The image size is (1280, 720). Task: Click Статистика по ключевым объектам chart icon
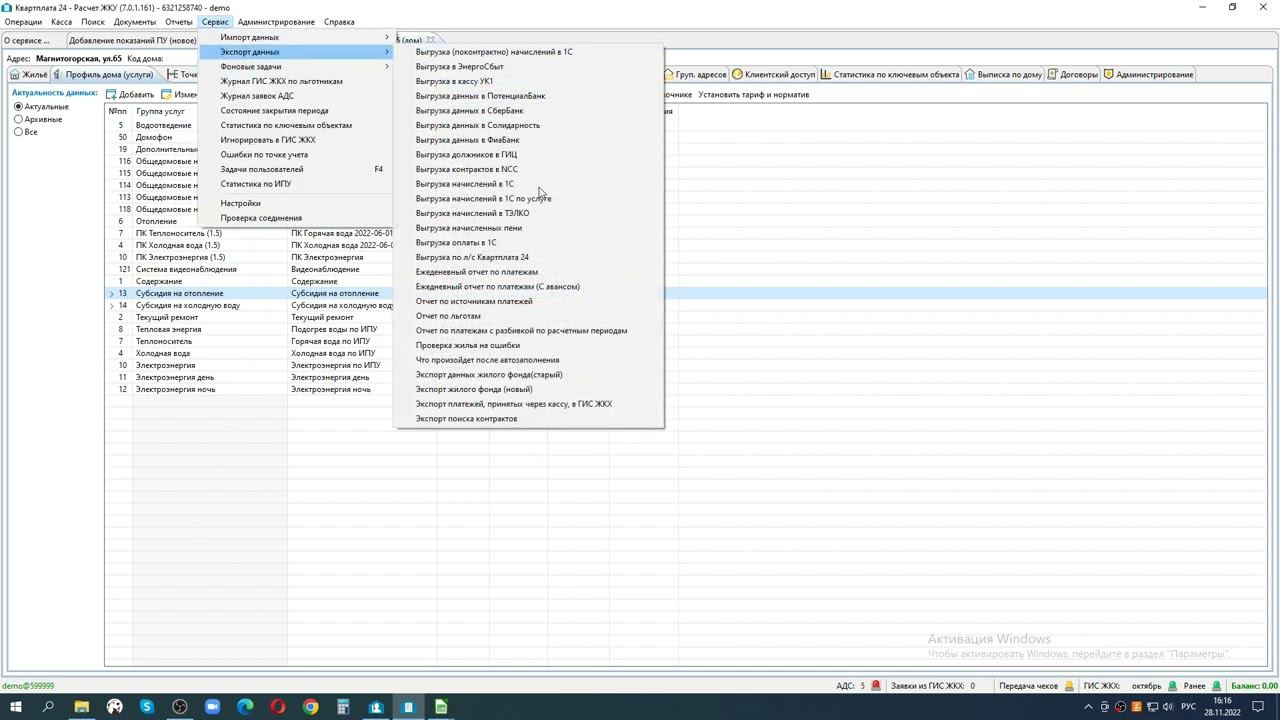(x=826, y=75)
